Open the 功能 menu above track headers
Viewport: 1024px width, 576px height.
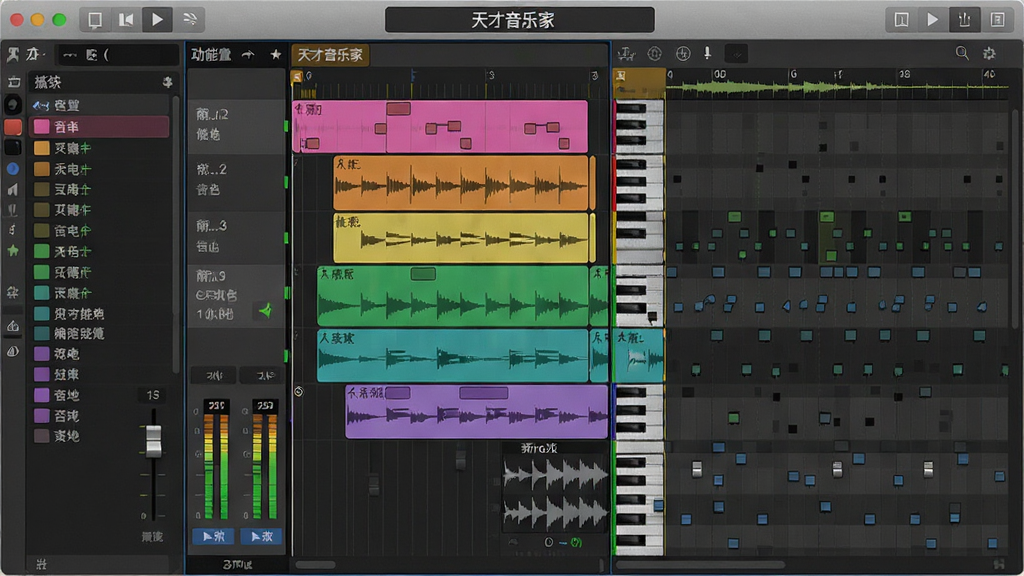tap(211, 55)
